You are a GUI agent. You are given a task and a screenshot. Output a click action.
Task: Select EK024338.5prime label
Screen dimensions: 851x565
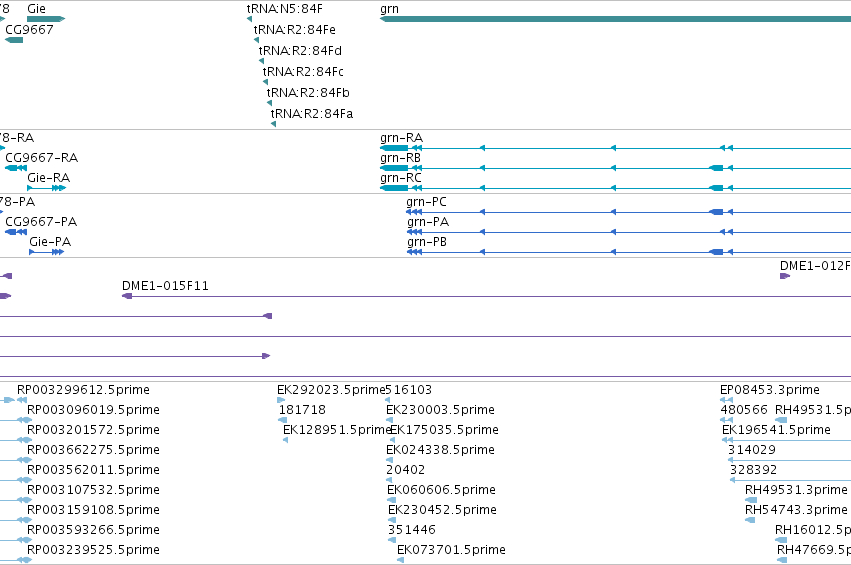440,450
